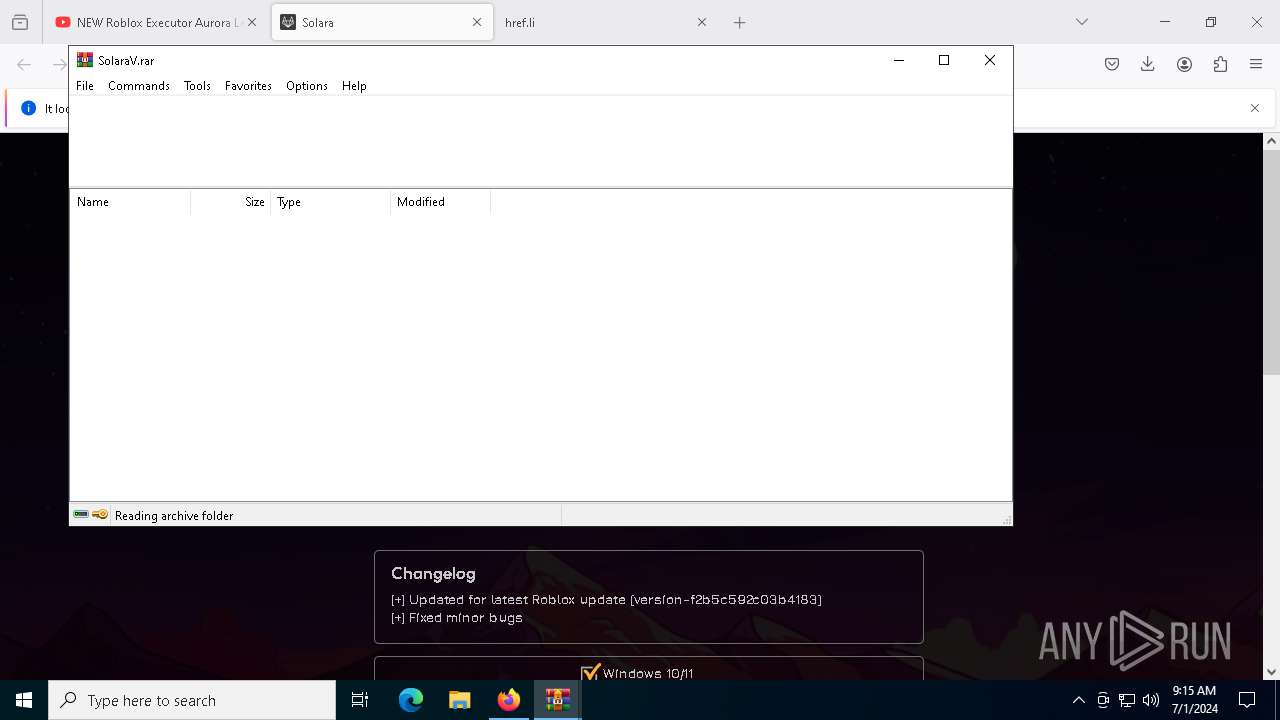Click 'Reading archive folder' status text

pos(174,516)
